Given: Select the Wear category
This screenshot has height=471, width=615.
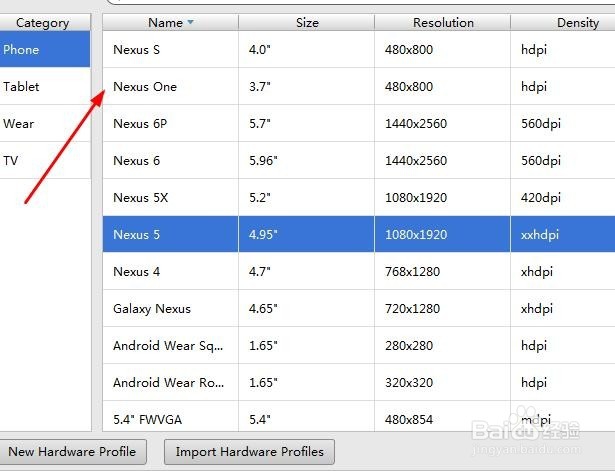Looking at the screenshot, I should pos(45,123).
